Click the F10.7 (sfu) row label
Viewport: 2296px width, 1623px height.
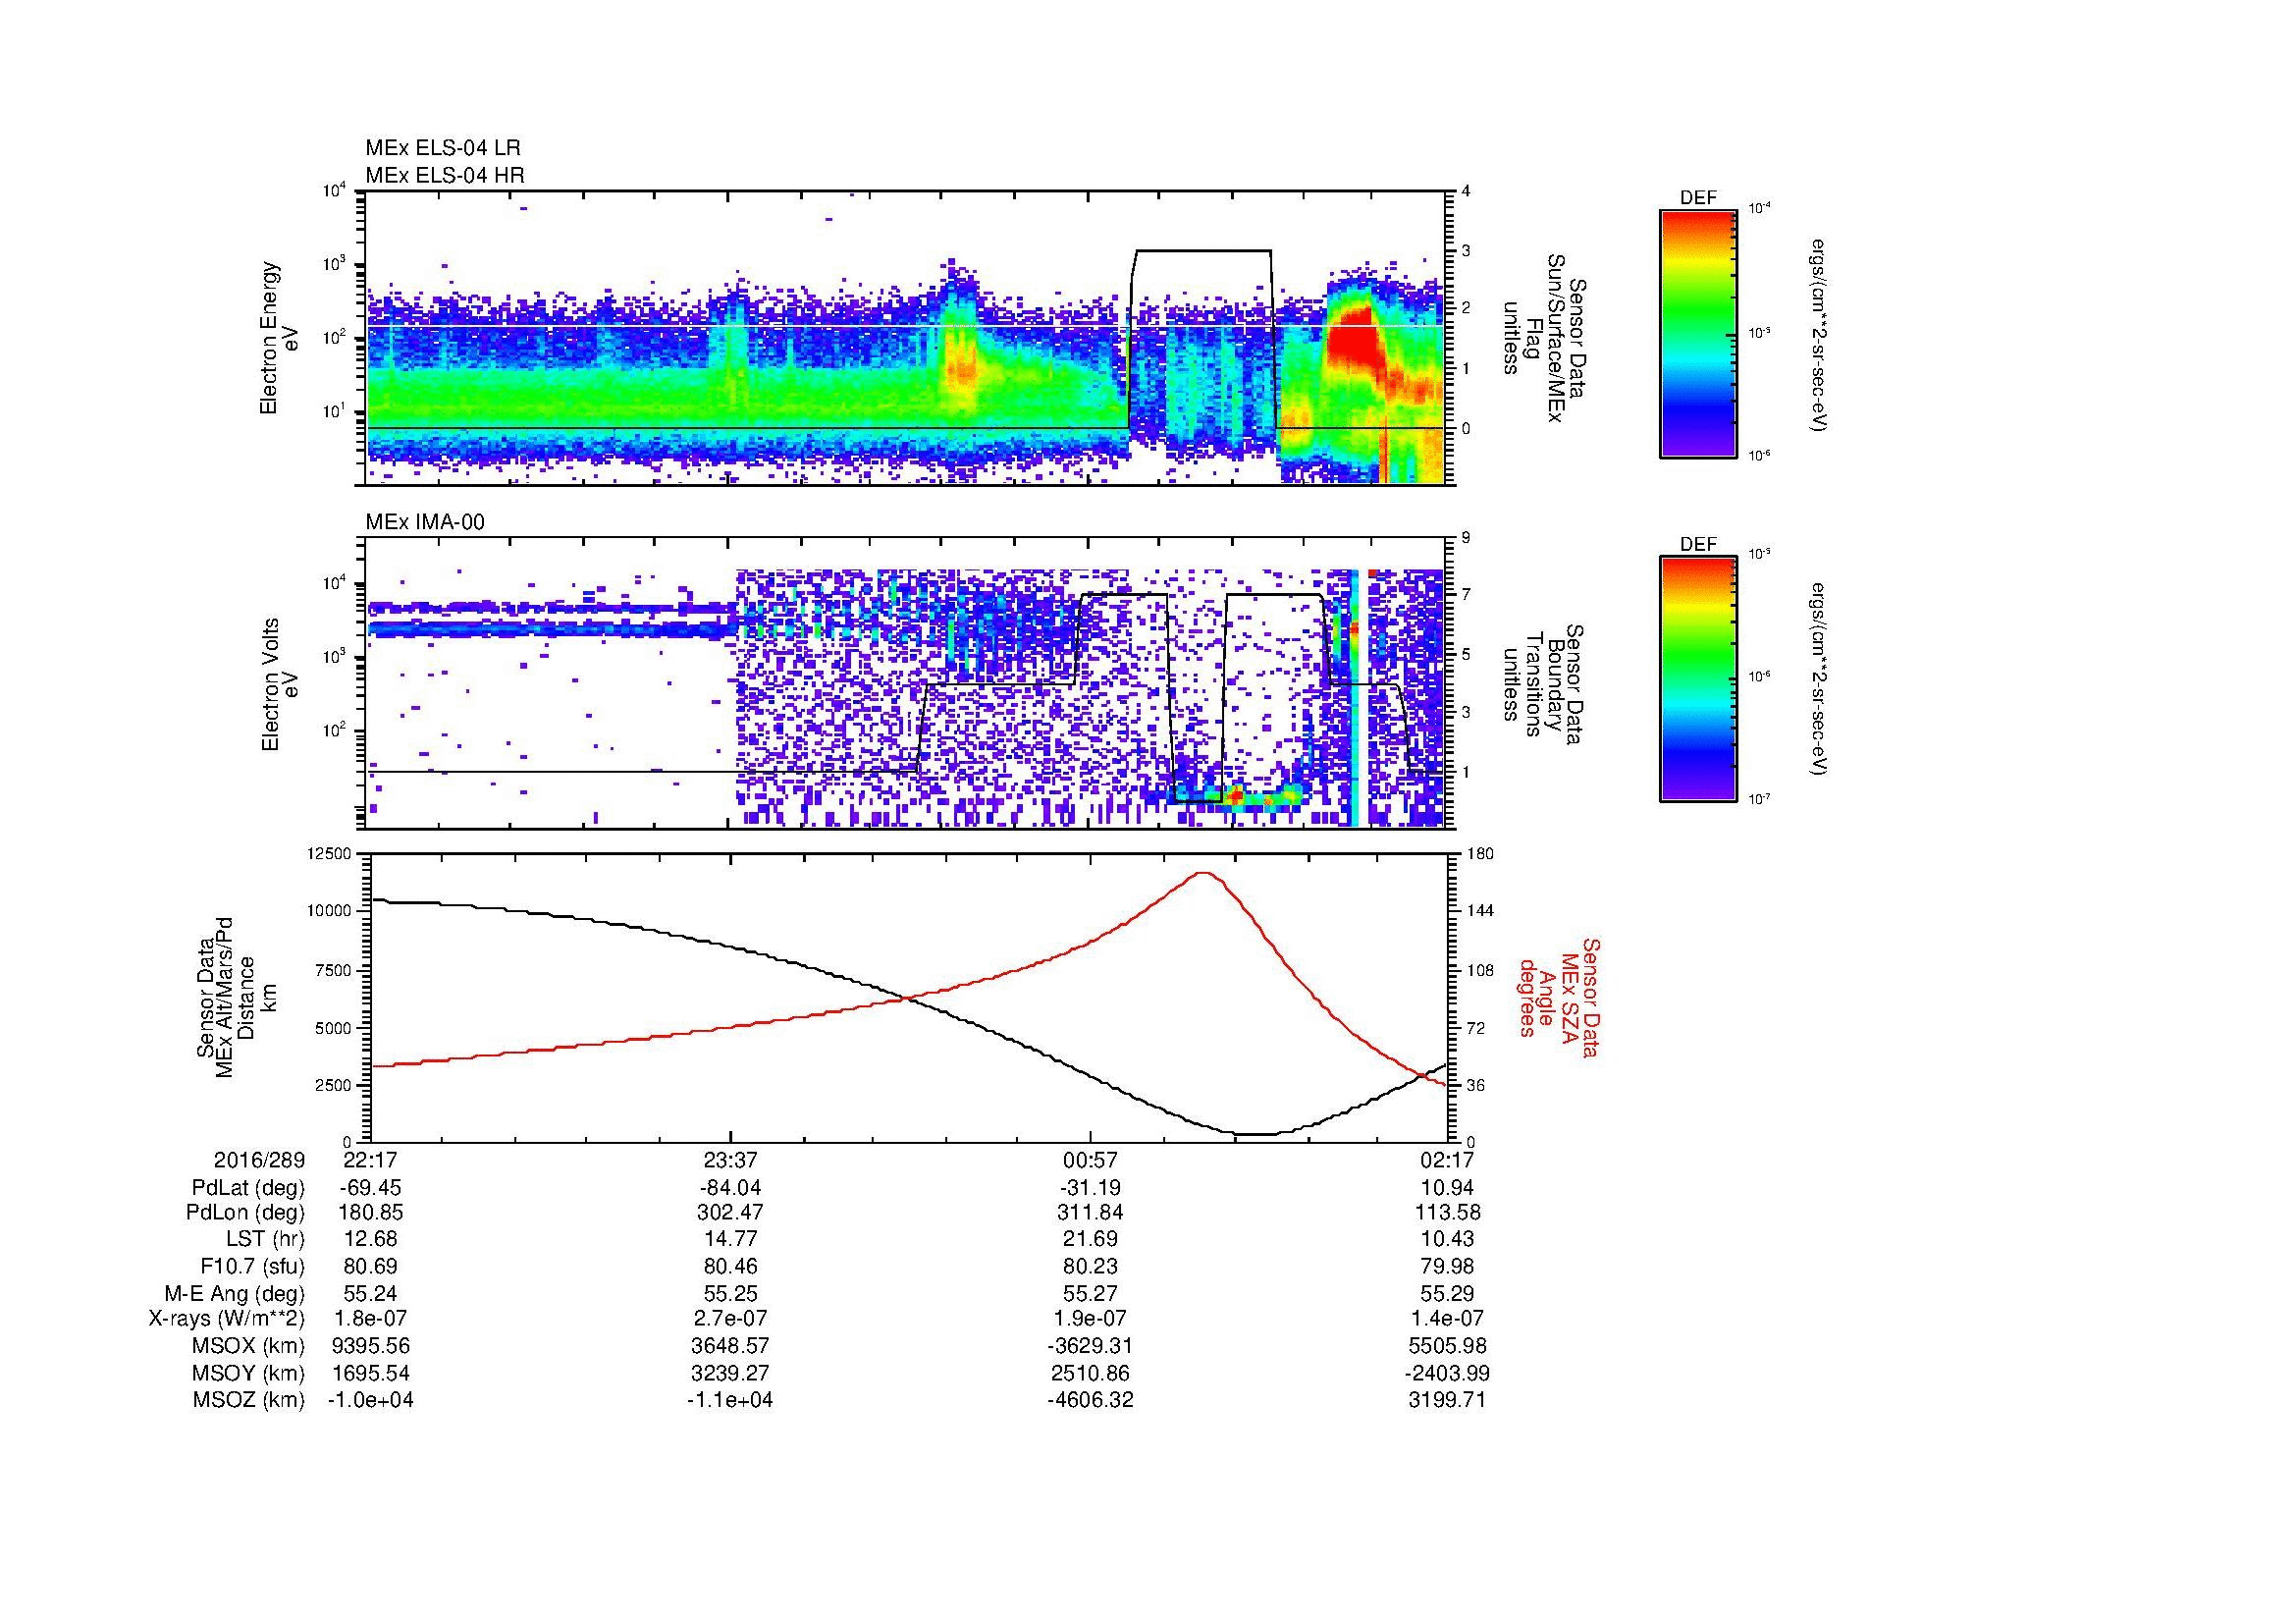point(252,1266)
